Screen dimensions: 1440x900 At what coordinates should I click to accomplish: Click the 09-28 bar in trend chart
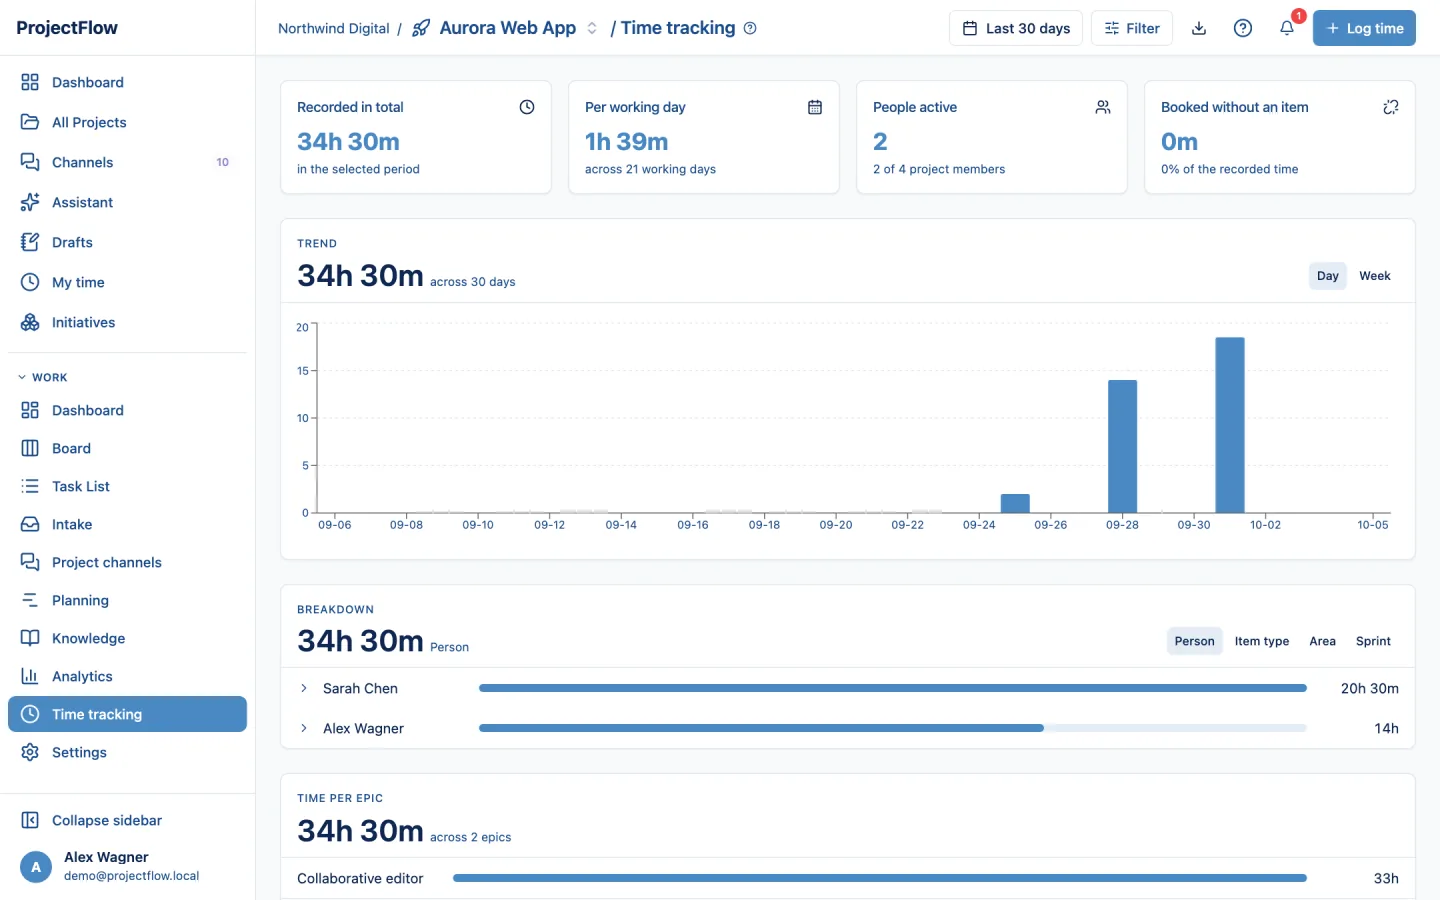click(x=1122, y=446)
